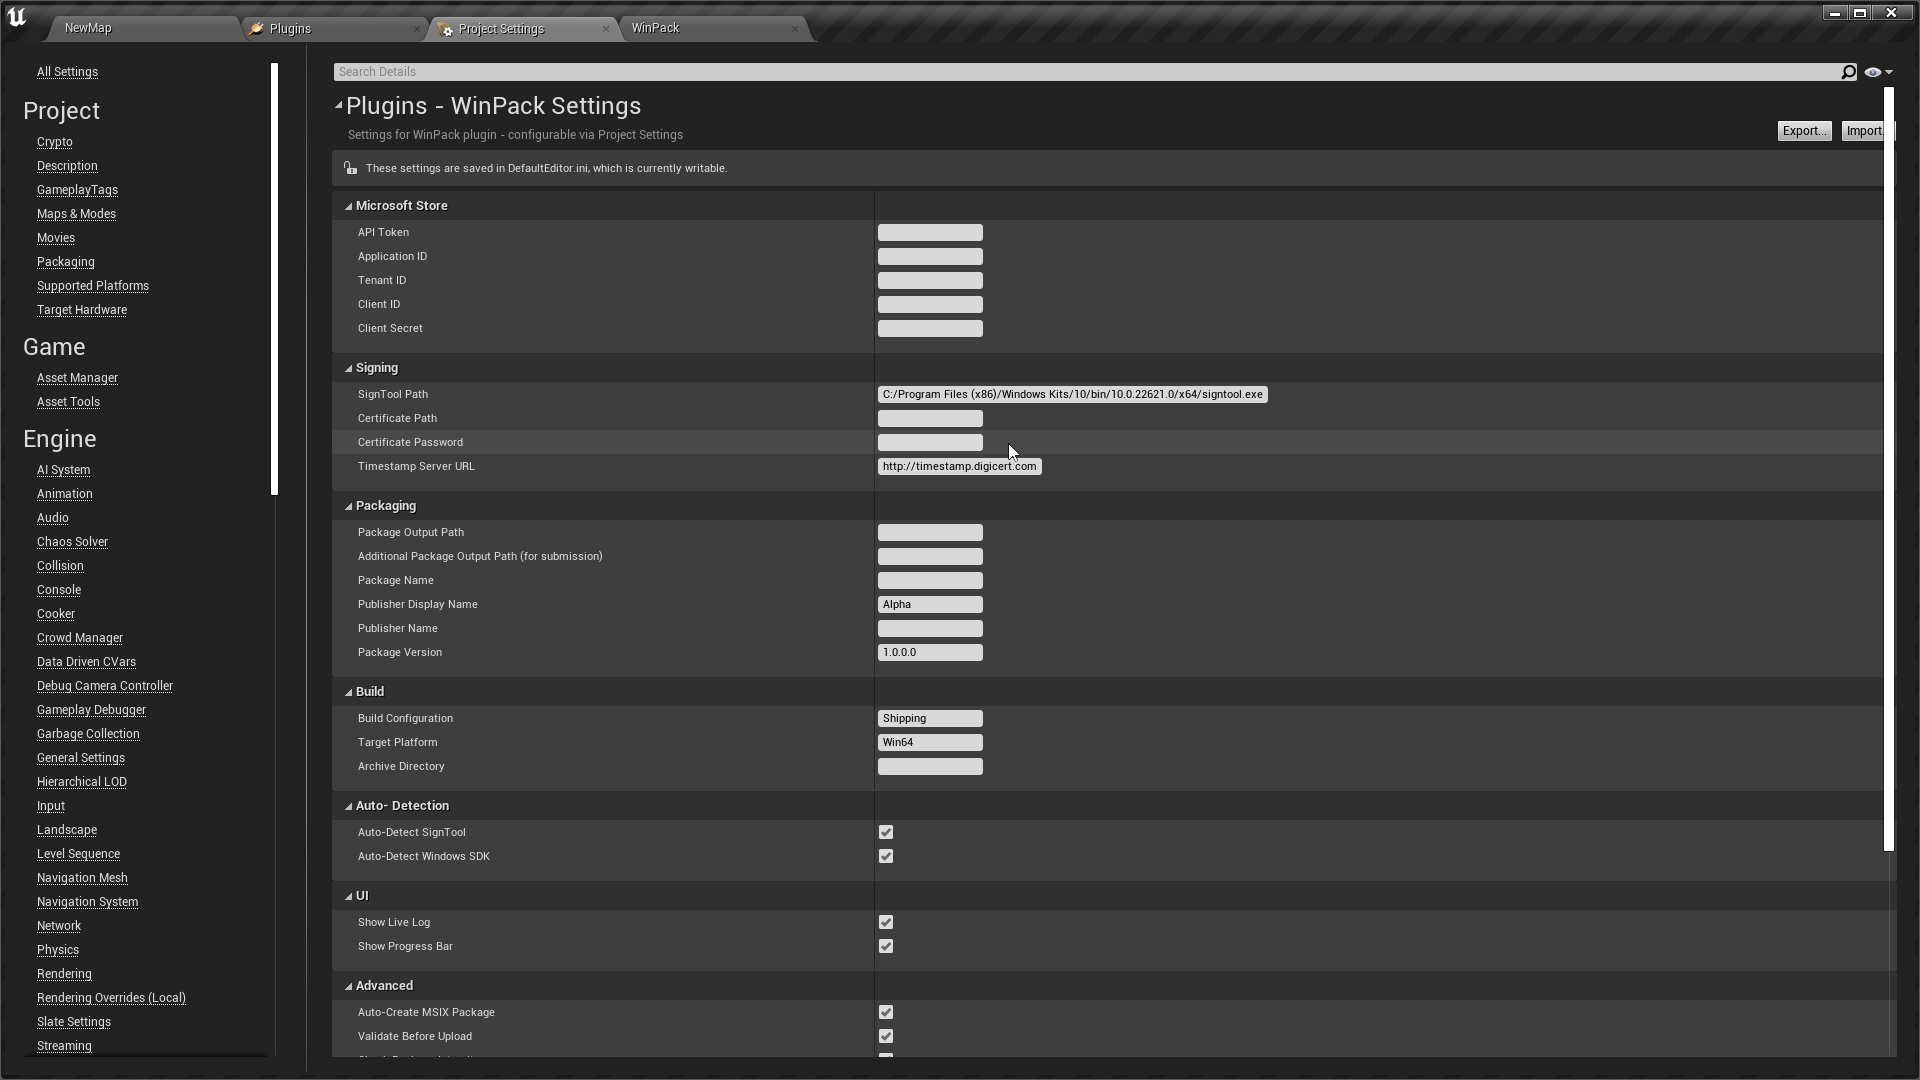The height and width of the screenshot is (1080, 1920).
Task: Open Rendering settings in the sidebar
Action: (64, 974)
